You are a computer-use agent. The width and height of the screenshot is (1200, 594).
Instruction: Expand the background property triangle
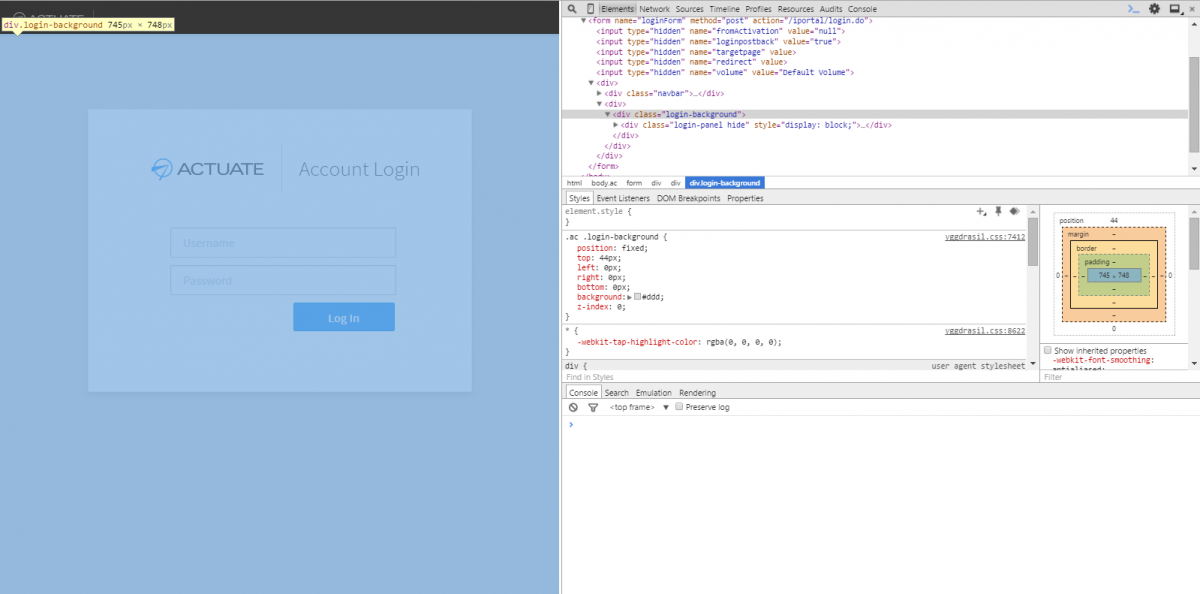[629, 297]
